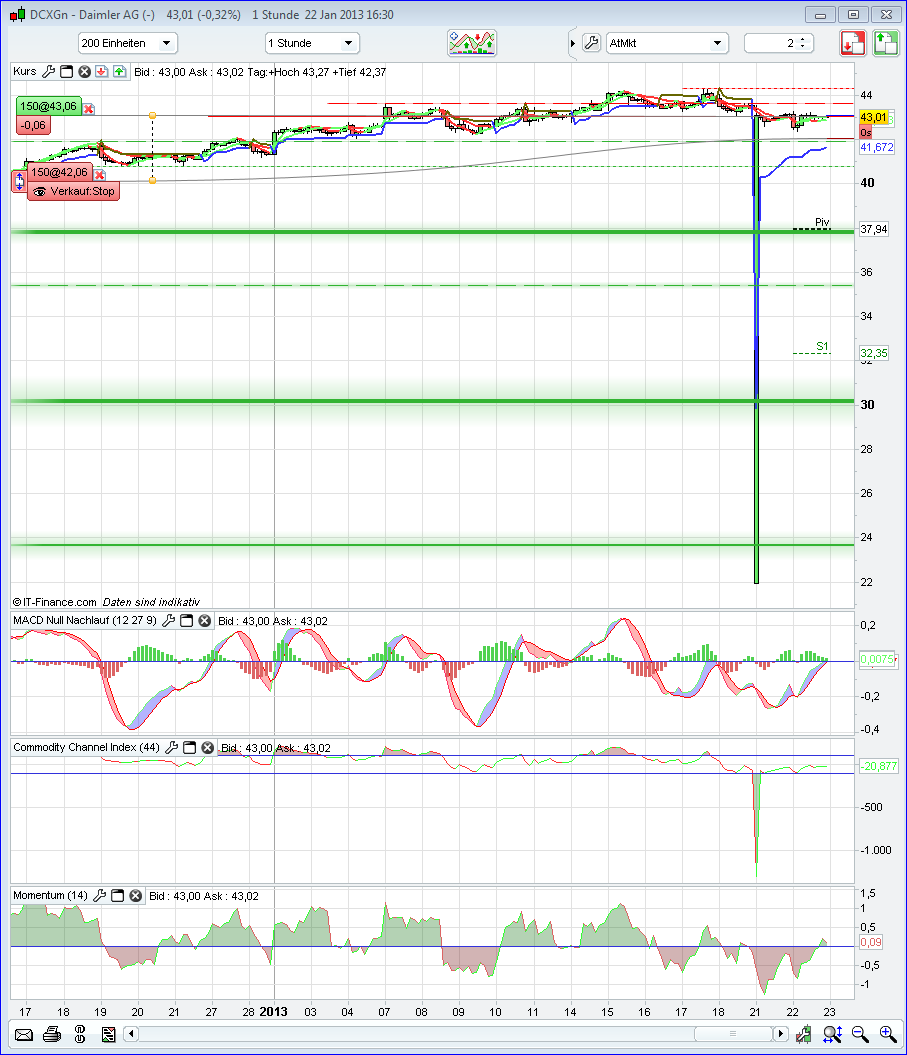
Task: Maximize the MACD Null Nachlauf panel
Action: pyautogui.click(x=186, y=620)
